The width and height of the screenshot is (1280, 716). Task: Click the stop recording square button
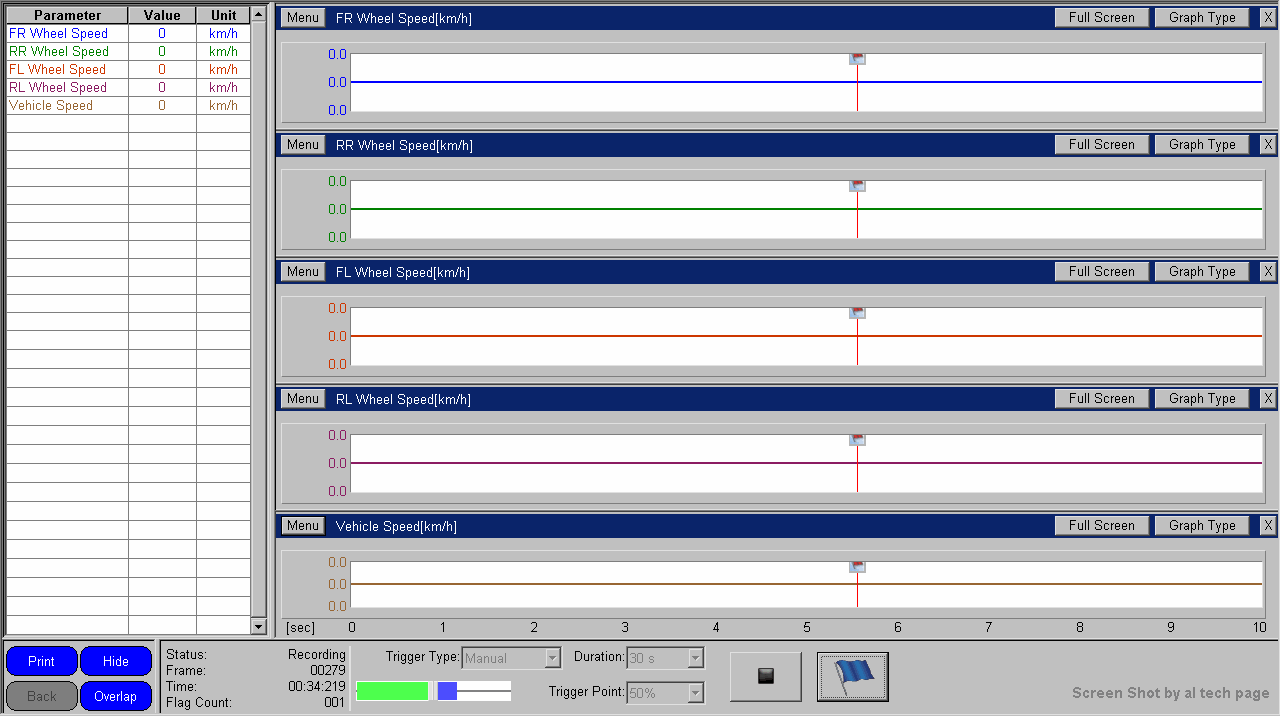click(x=766, y=677)
